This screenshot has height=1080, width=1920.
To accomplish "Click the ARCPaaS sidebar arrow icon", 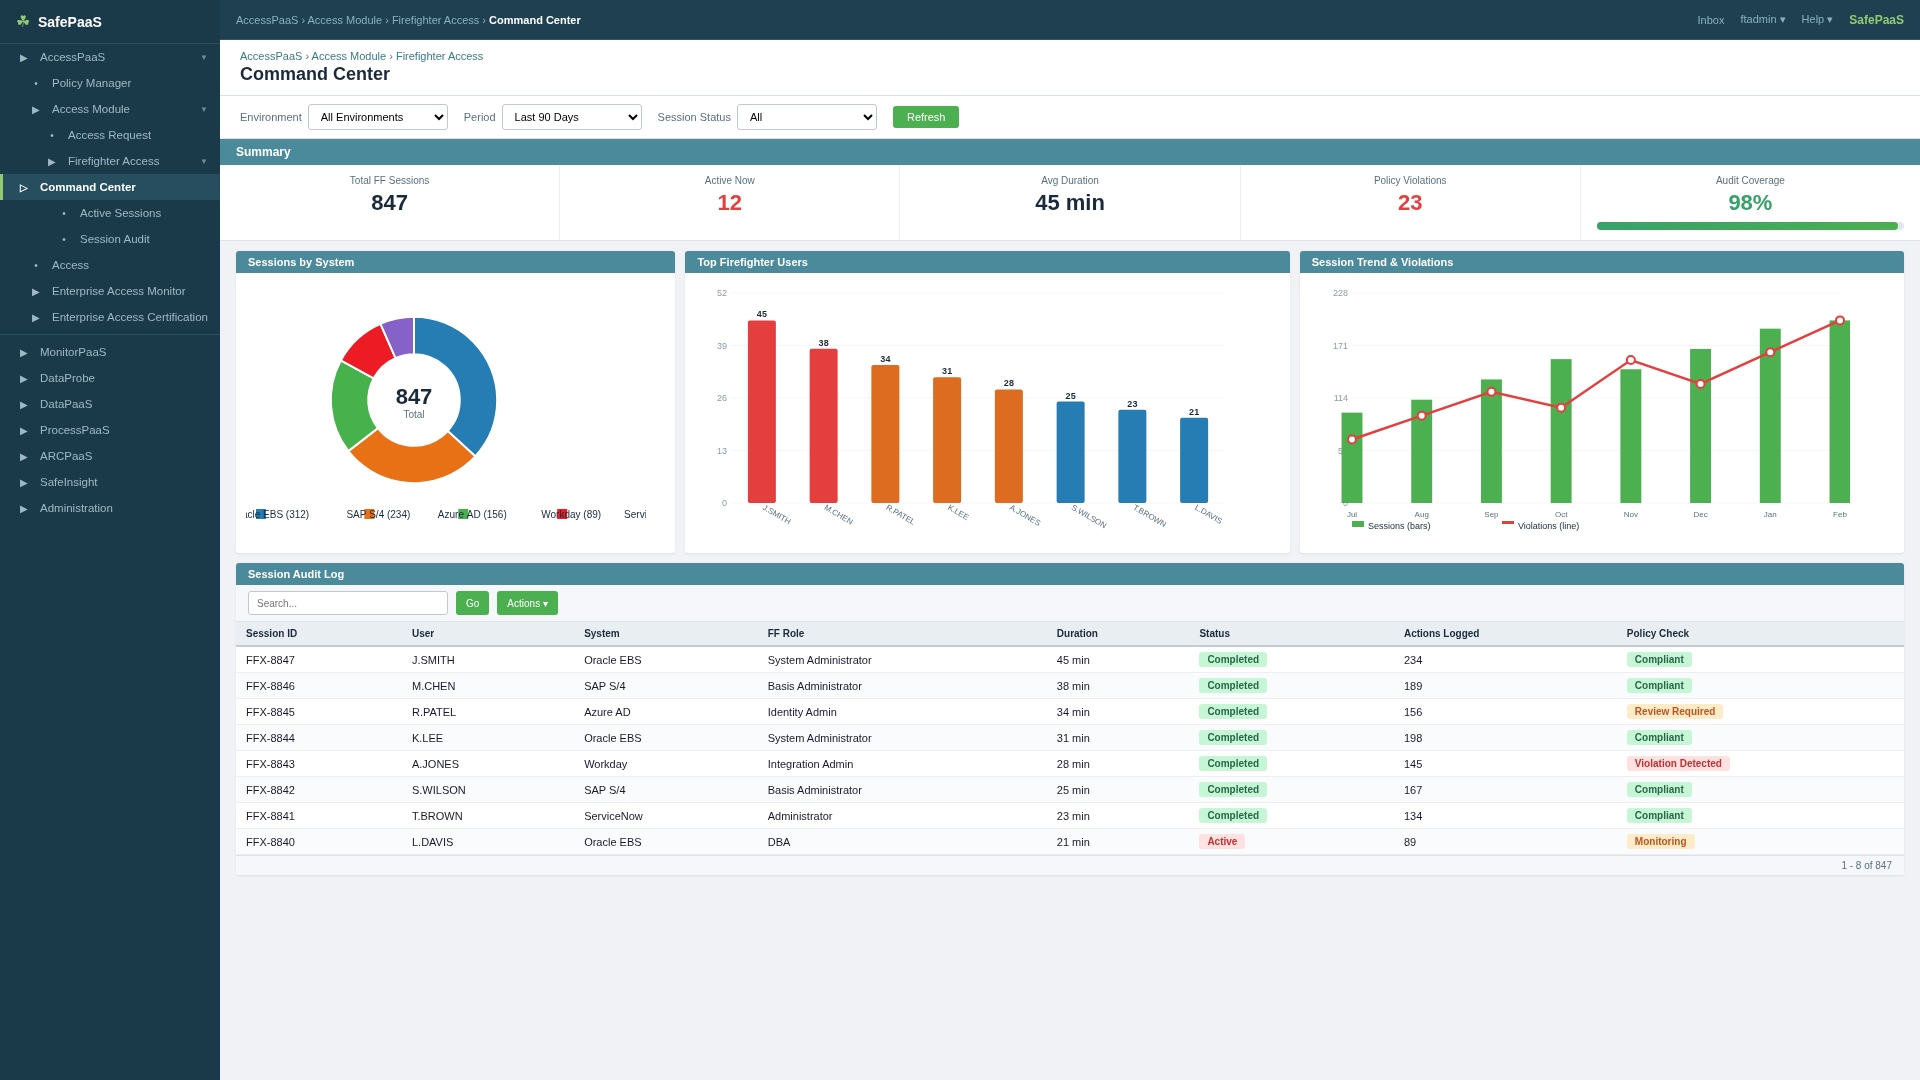I will pos(24,457).
